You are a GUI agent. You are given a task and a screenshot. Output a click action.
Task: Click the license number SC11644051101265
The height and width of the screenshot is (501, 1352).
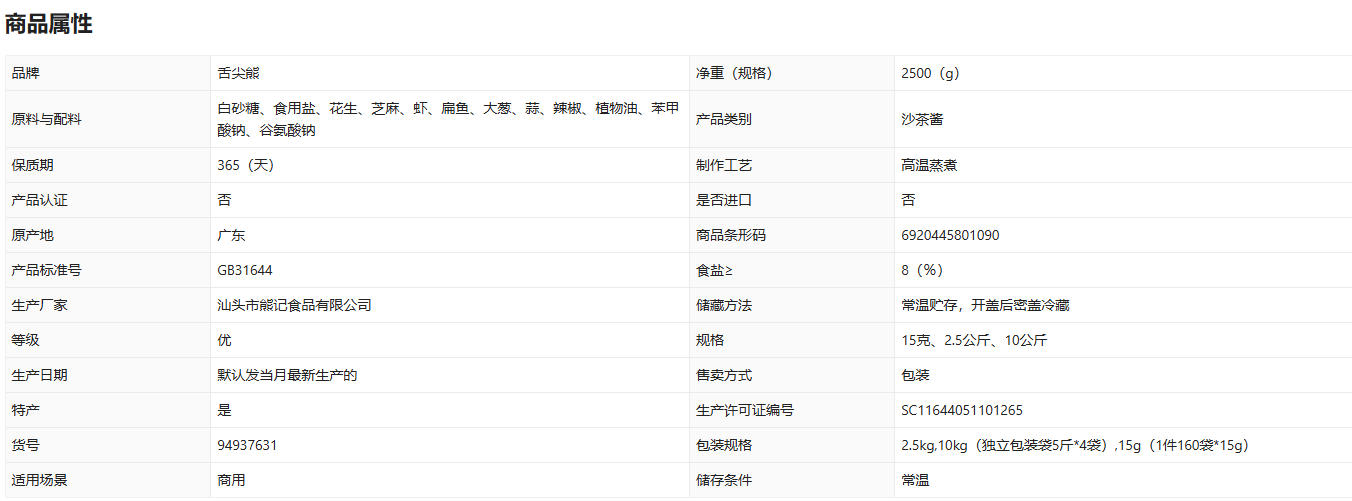pyautogui.click(x=962, y=410)
